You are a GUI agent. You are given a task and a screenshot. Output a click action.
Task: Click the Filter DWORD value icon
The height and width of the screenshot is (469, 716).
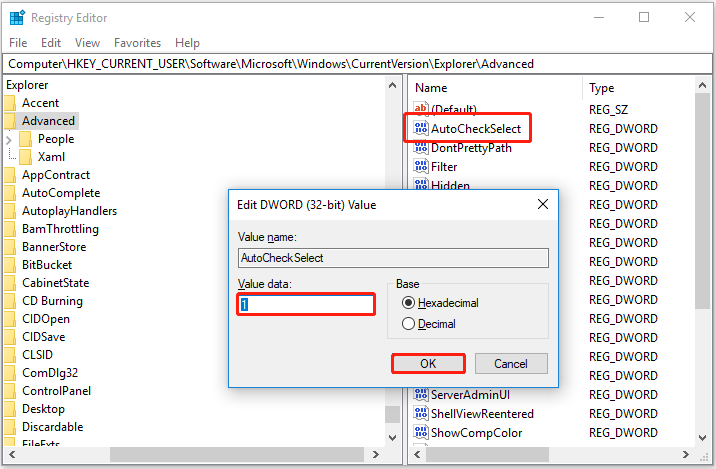[x=421, y=166]
